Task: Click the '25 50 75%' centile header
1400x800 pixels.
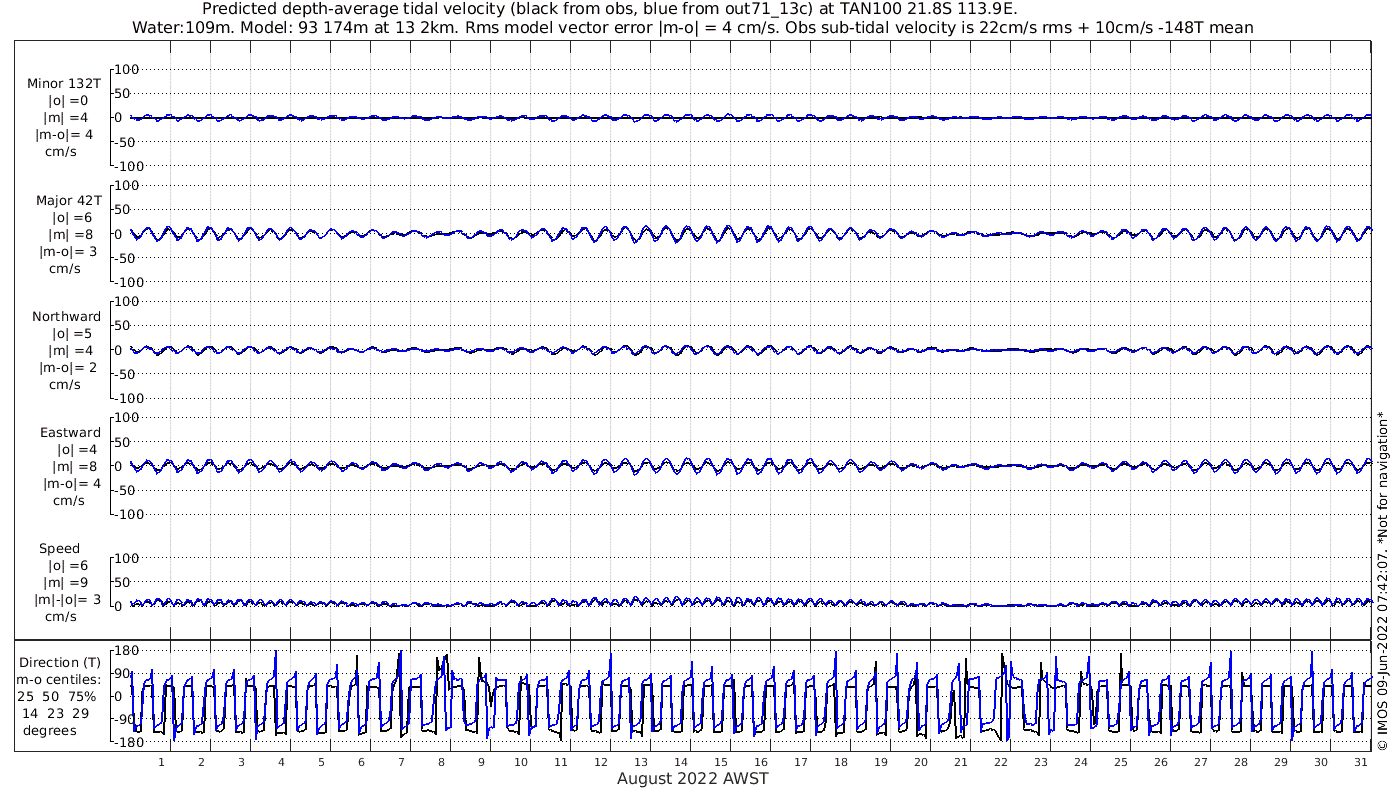Action: [58, 697]
